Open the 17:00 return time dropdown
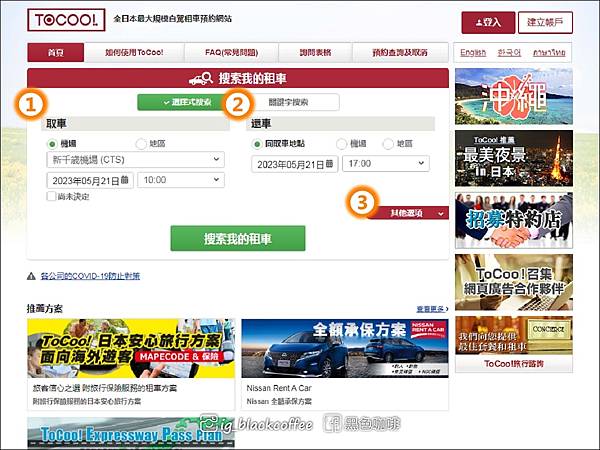Screen dimensions: 600x450 (x=386, y=163)
